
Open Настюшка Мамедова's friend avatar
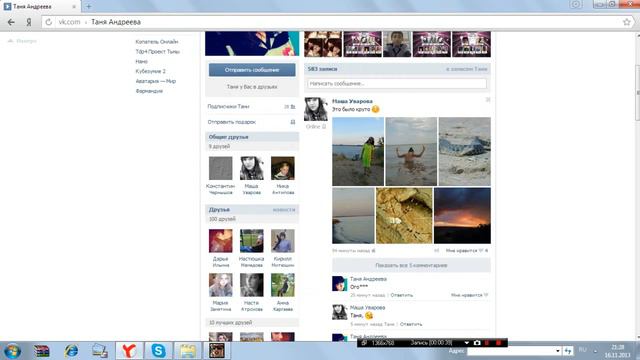(x=251, y=241)
